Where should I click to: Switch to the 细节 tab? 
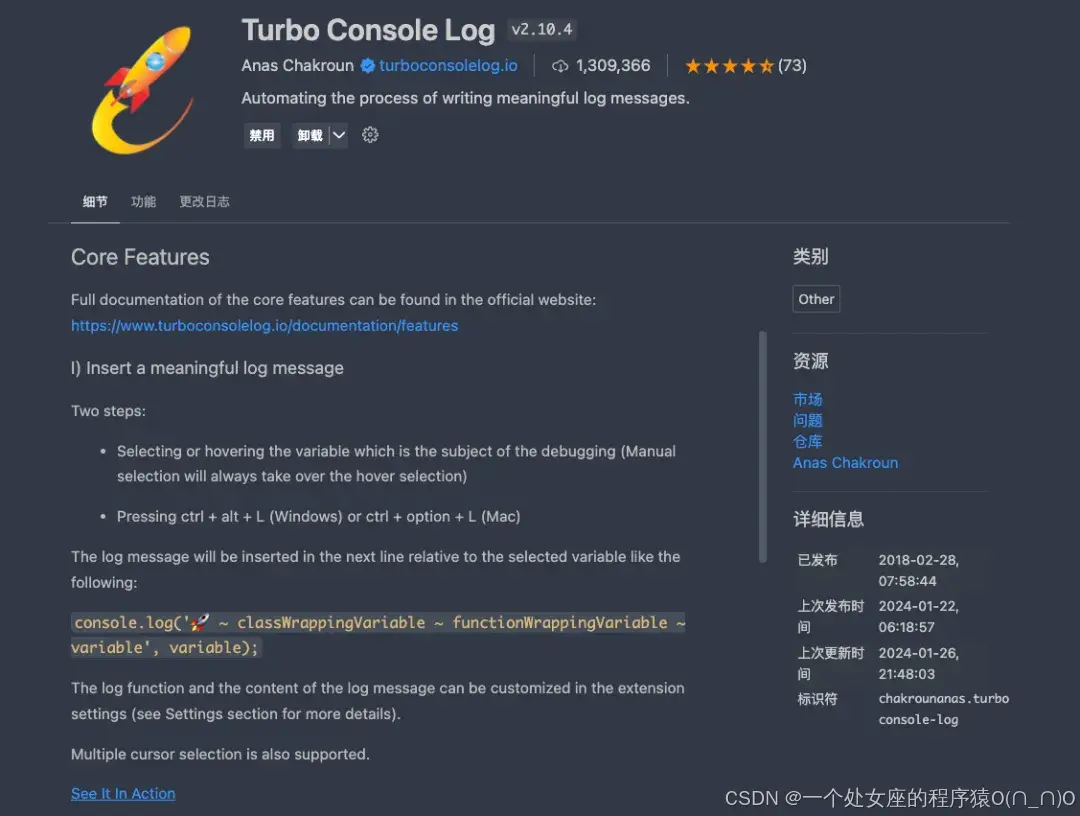coord(95,202)
